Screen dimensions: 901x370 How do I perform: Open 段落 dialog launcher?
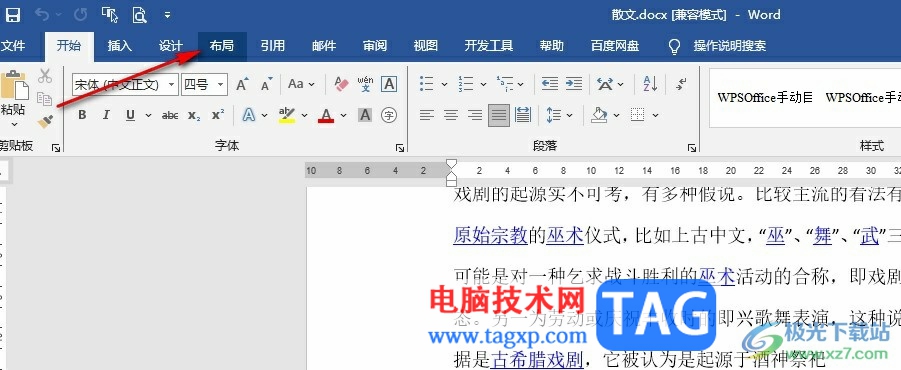pyautogui.click(x=692, y=148)
